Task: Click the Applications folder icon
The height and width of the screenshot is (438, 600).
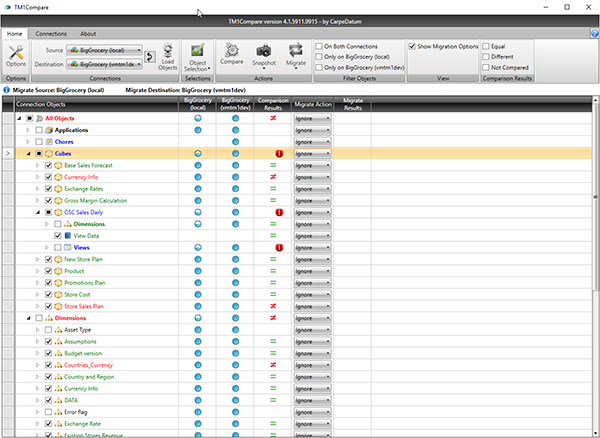Action: (x=49, y=130)
